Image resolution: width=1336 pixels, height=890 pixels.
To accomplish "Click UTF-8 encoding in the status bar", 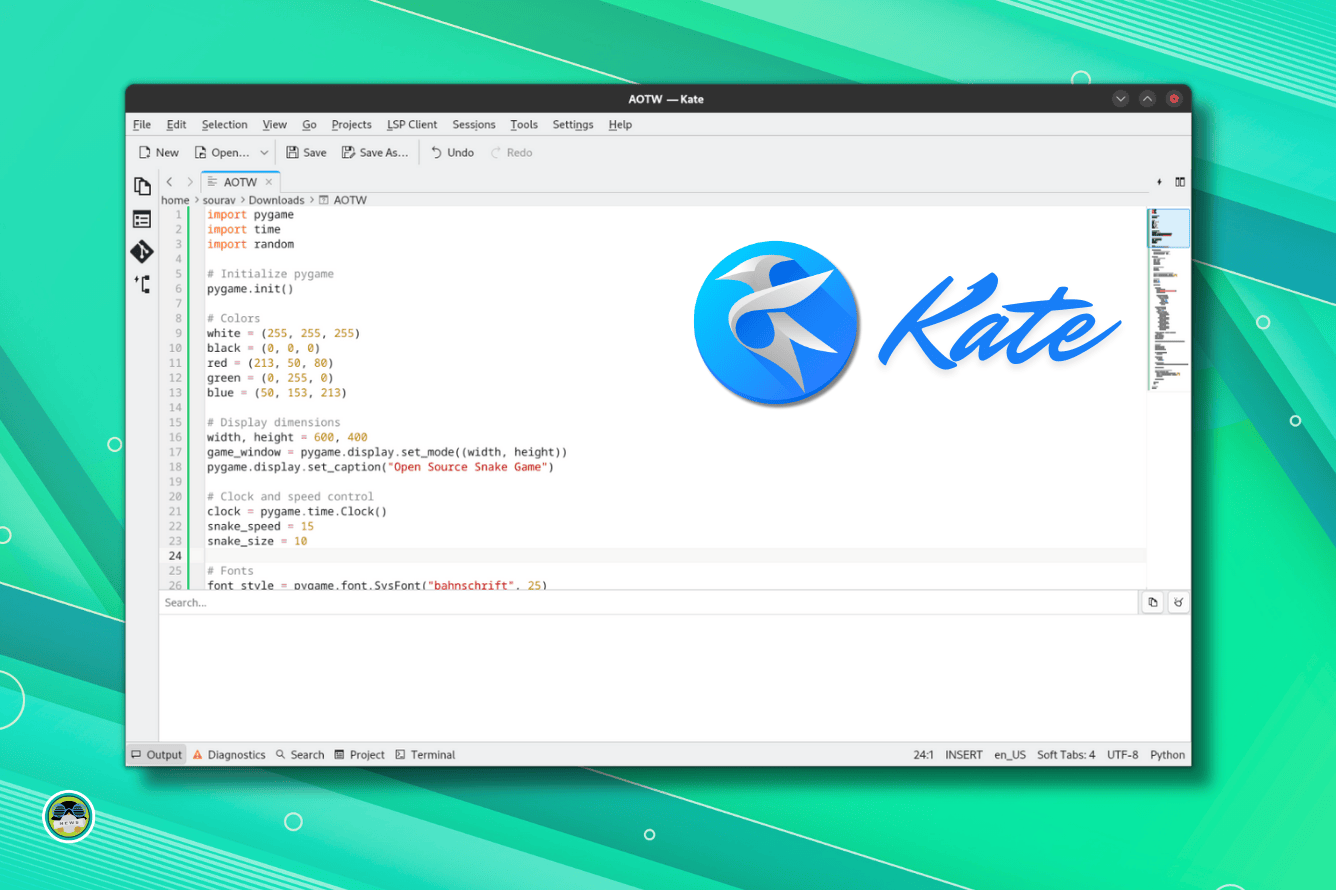I will click(x=1122, y=754).
